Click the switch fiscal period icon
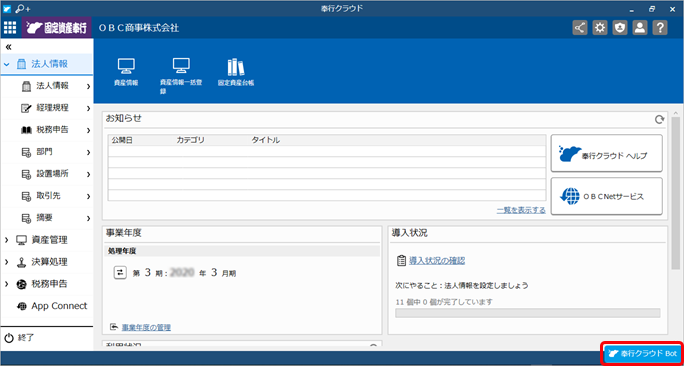Screen dimensions: 684x366 click(x=120, y=273)
